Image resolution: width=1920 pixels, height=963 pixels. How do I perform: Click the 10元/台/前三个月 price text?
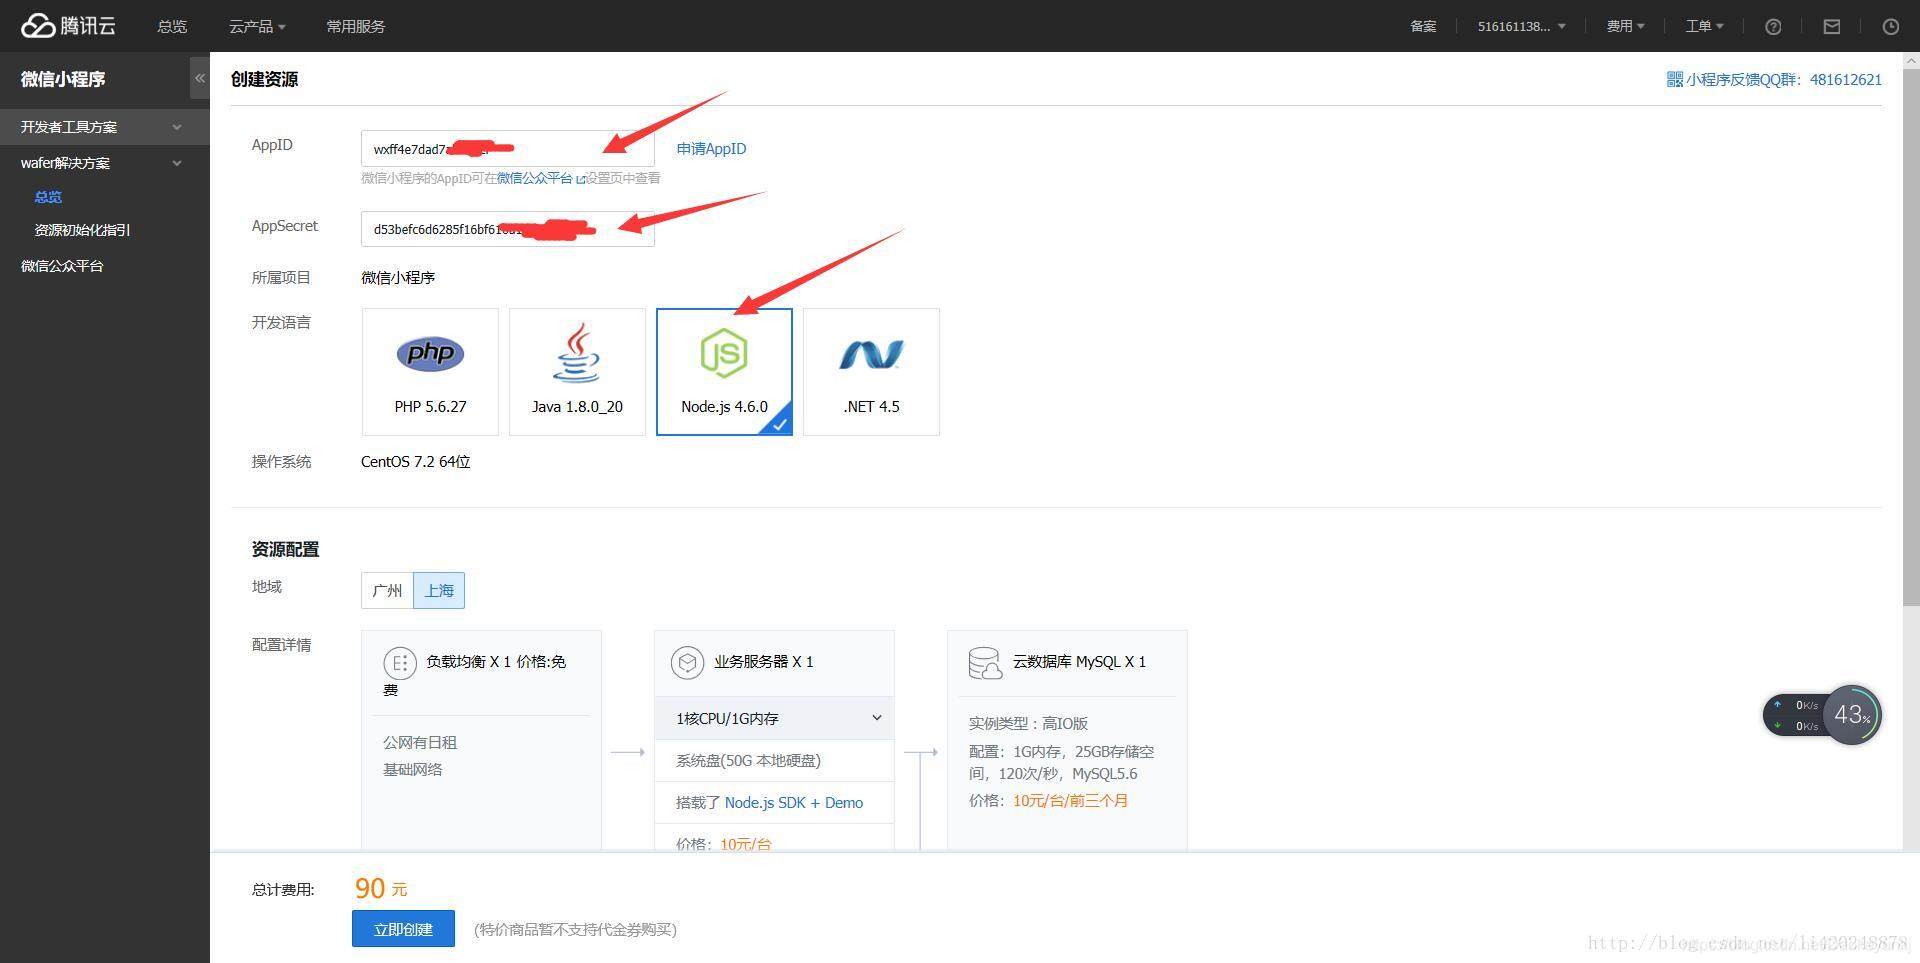[1070, 801]
